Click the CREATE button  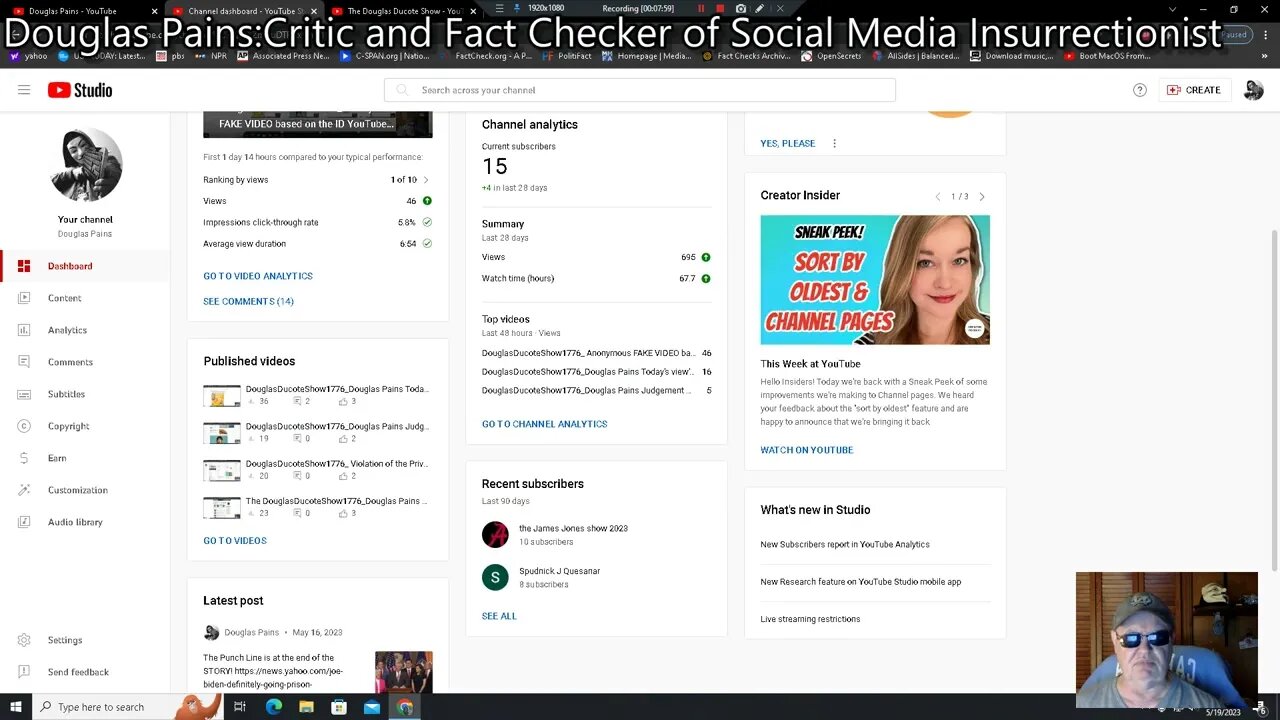(1194, 90)
